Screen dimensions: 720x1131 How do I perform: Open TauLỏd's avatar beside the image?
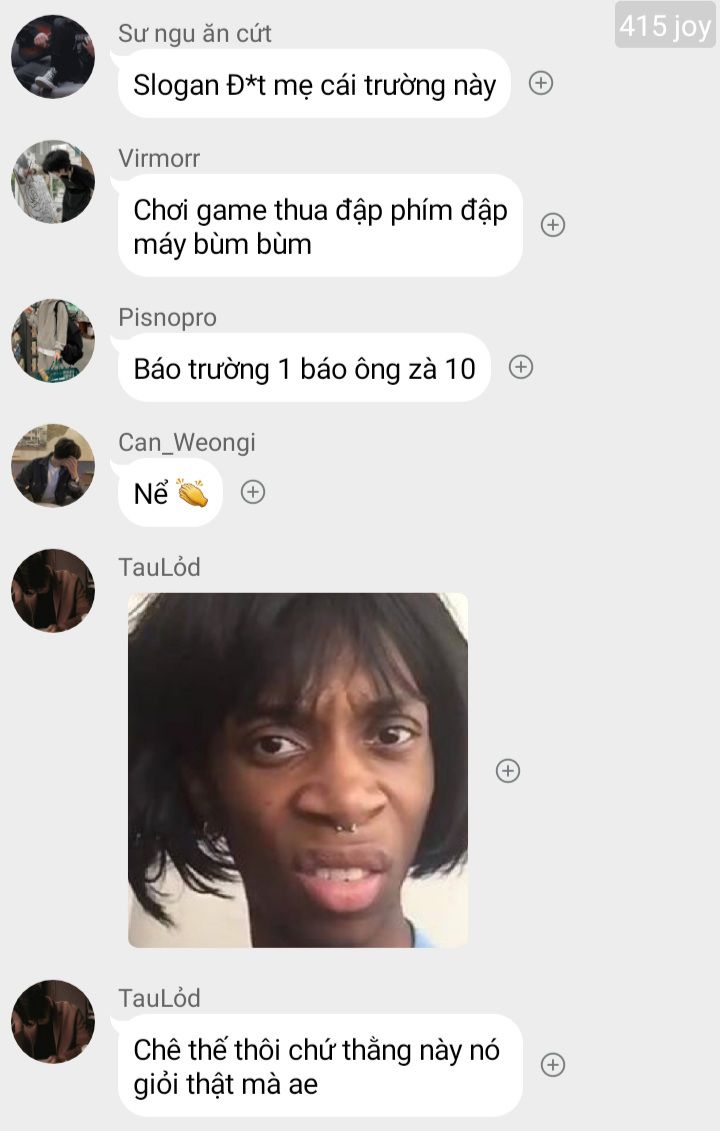[53, 591]
